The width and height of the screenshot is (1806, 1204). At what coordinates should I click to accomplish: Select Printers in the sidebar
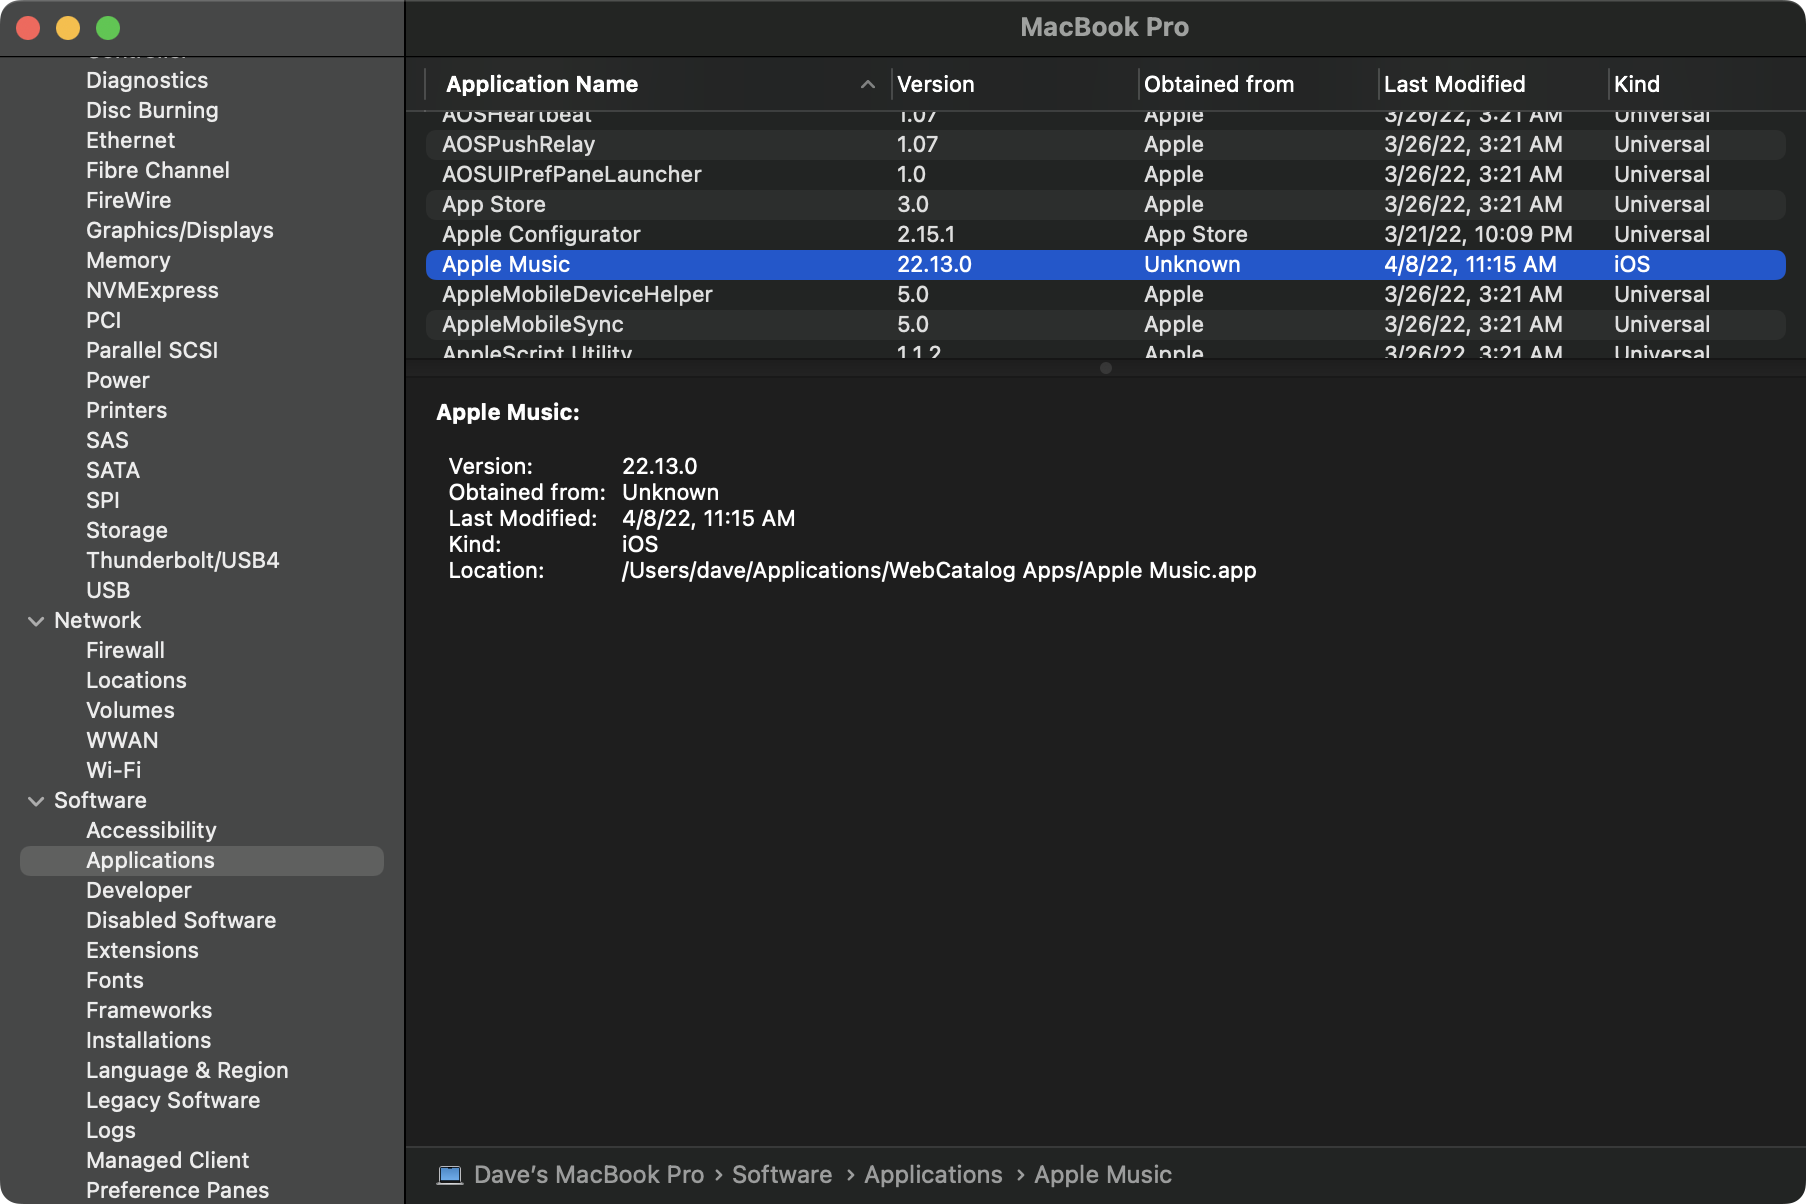click(x=127, y=410)
